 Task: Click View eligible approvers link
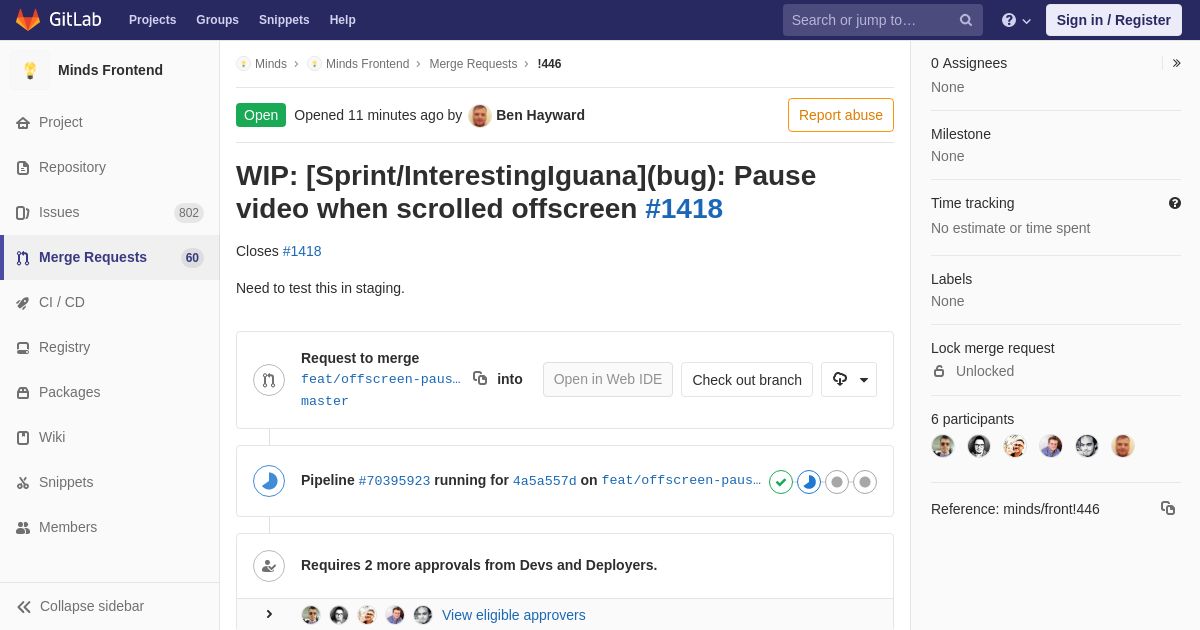point(514,615)
